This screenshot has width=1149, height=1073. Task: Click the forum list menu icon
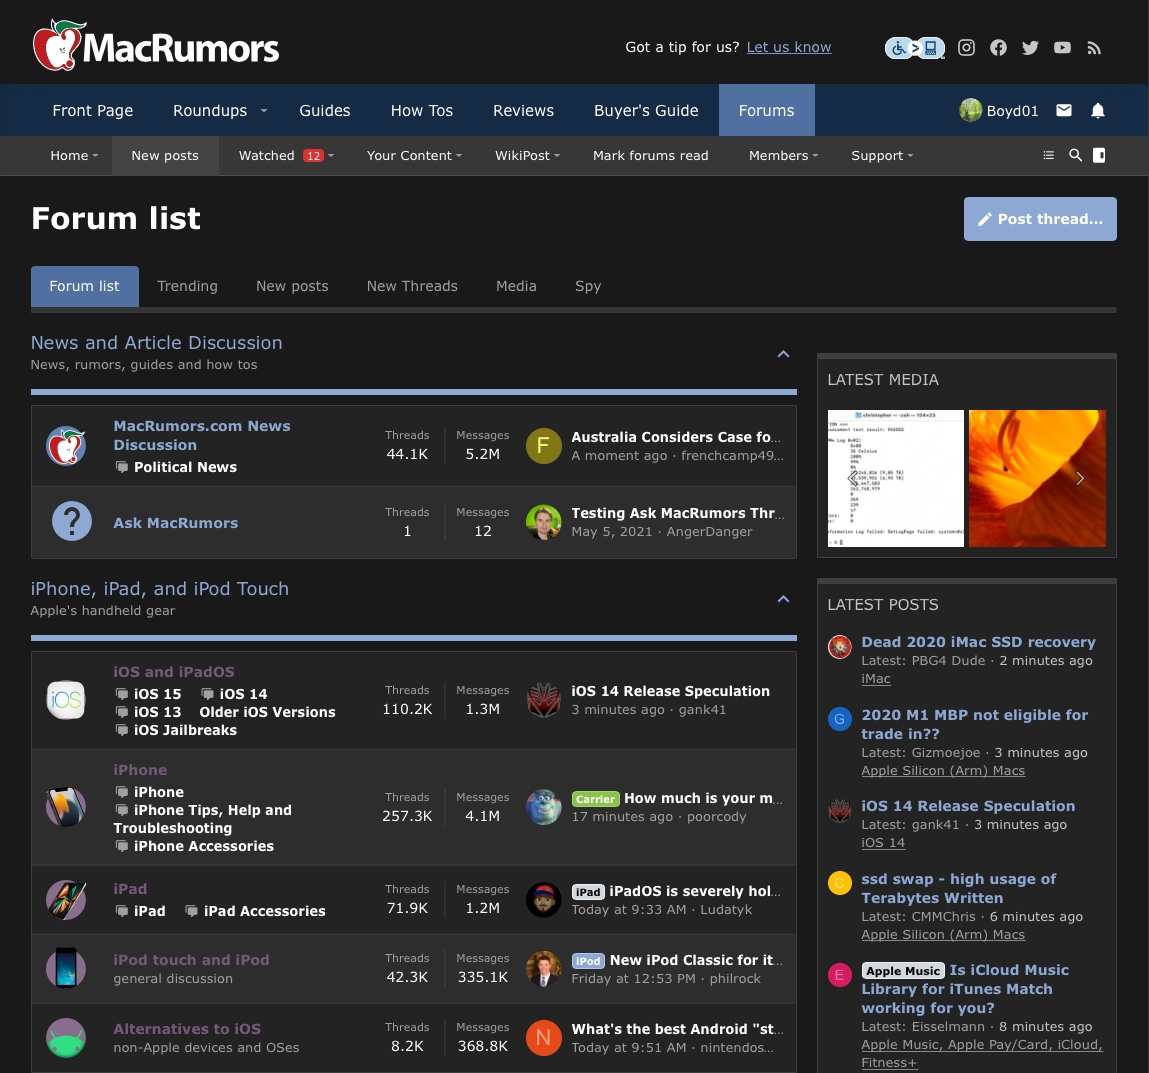point(1049,155)
